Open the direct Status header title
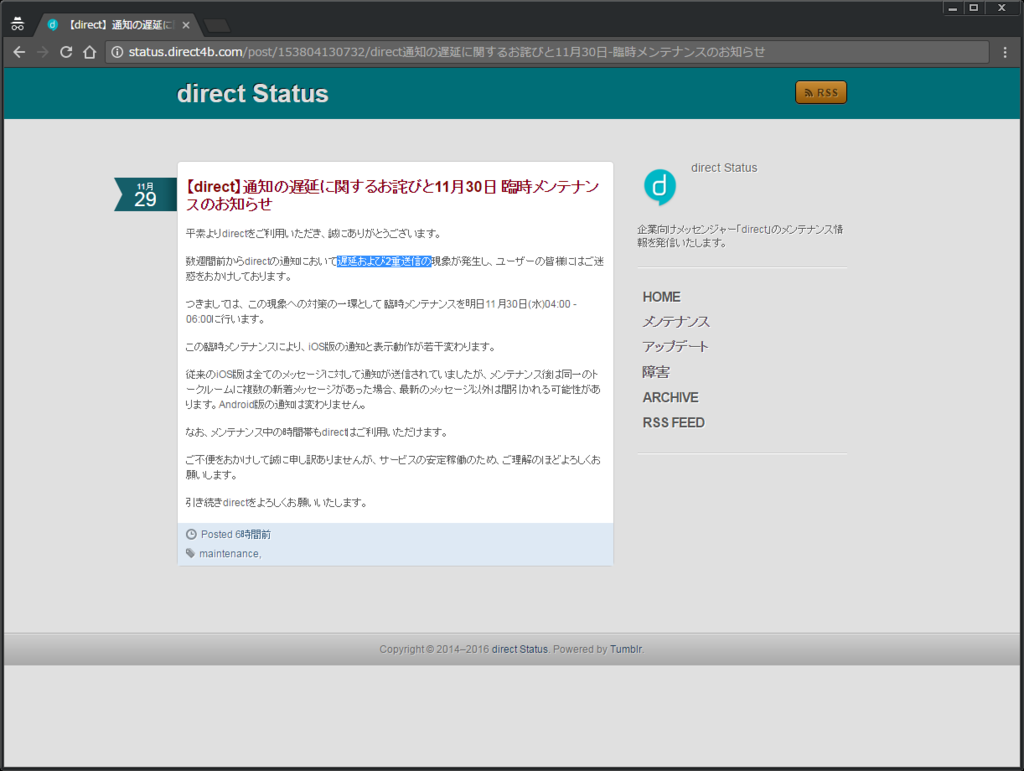 (253, 93)
